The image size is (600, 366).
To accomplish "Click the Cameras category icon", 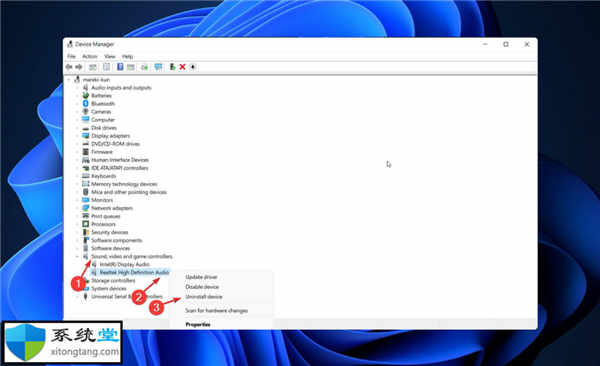I will click(86, 111).
